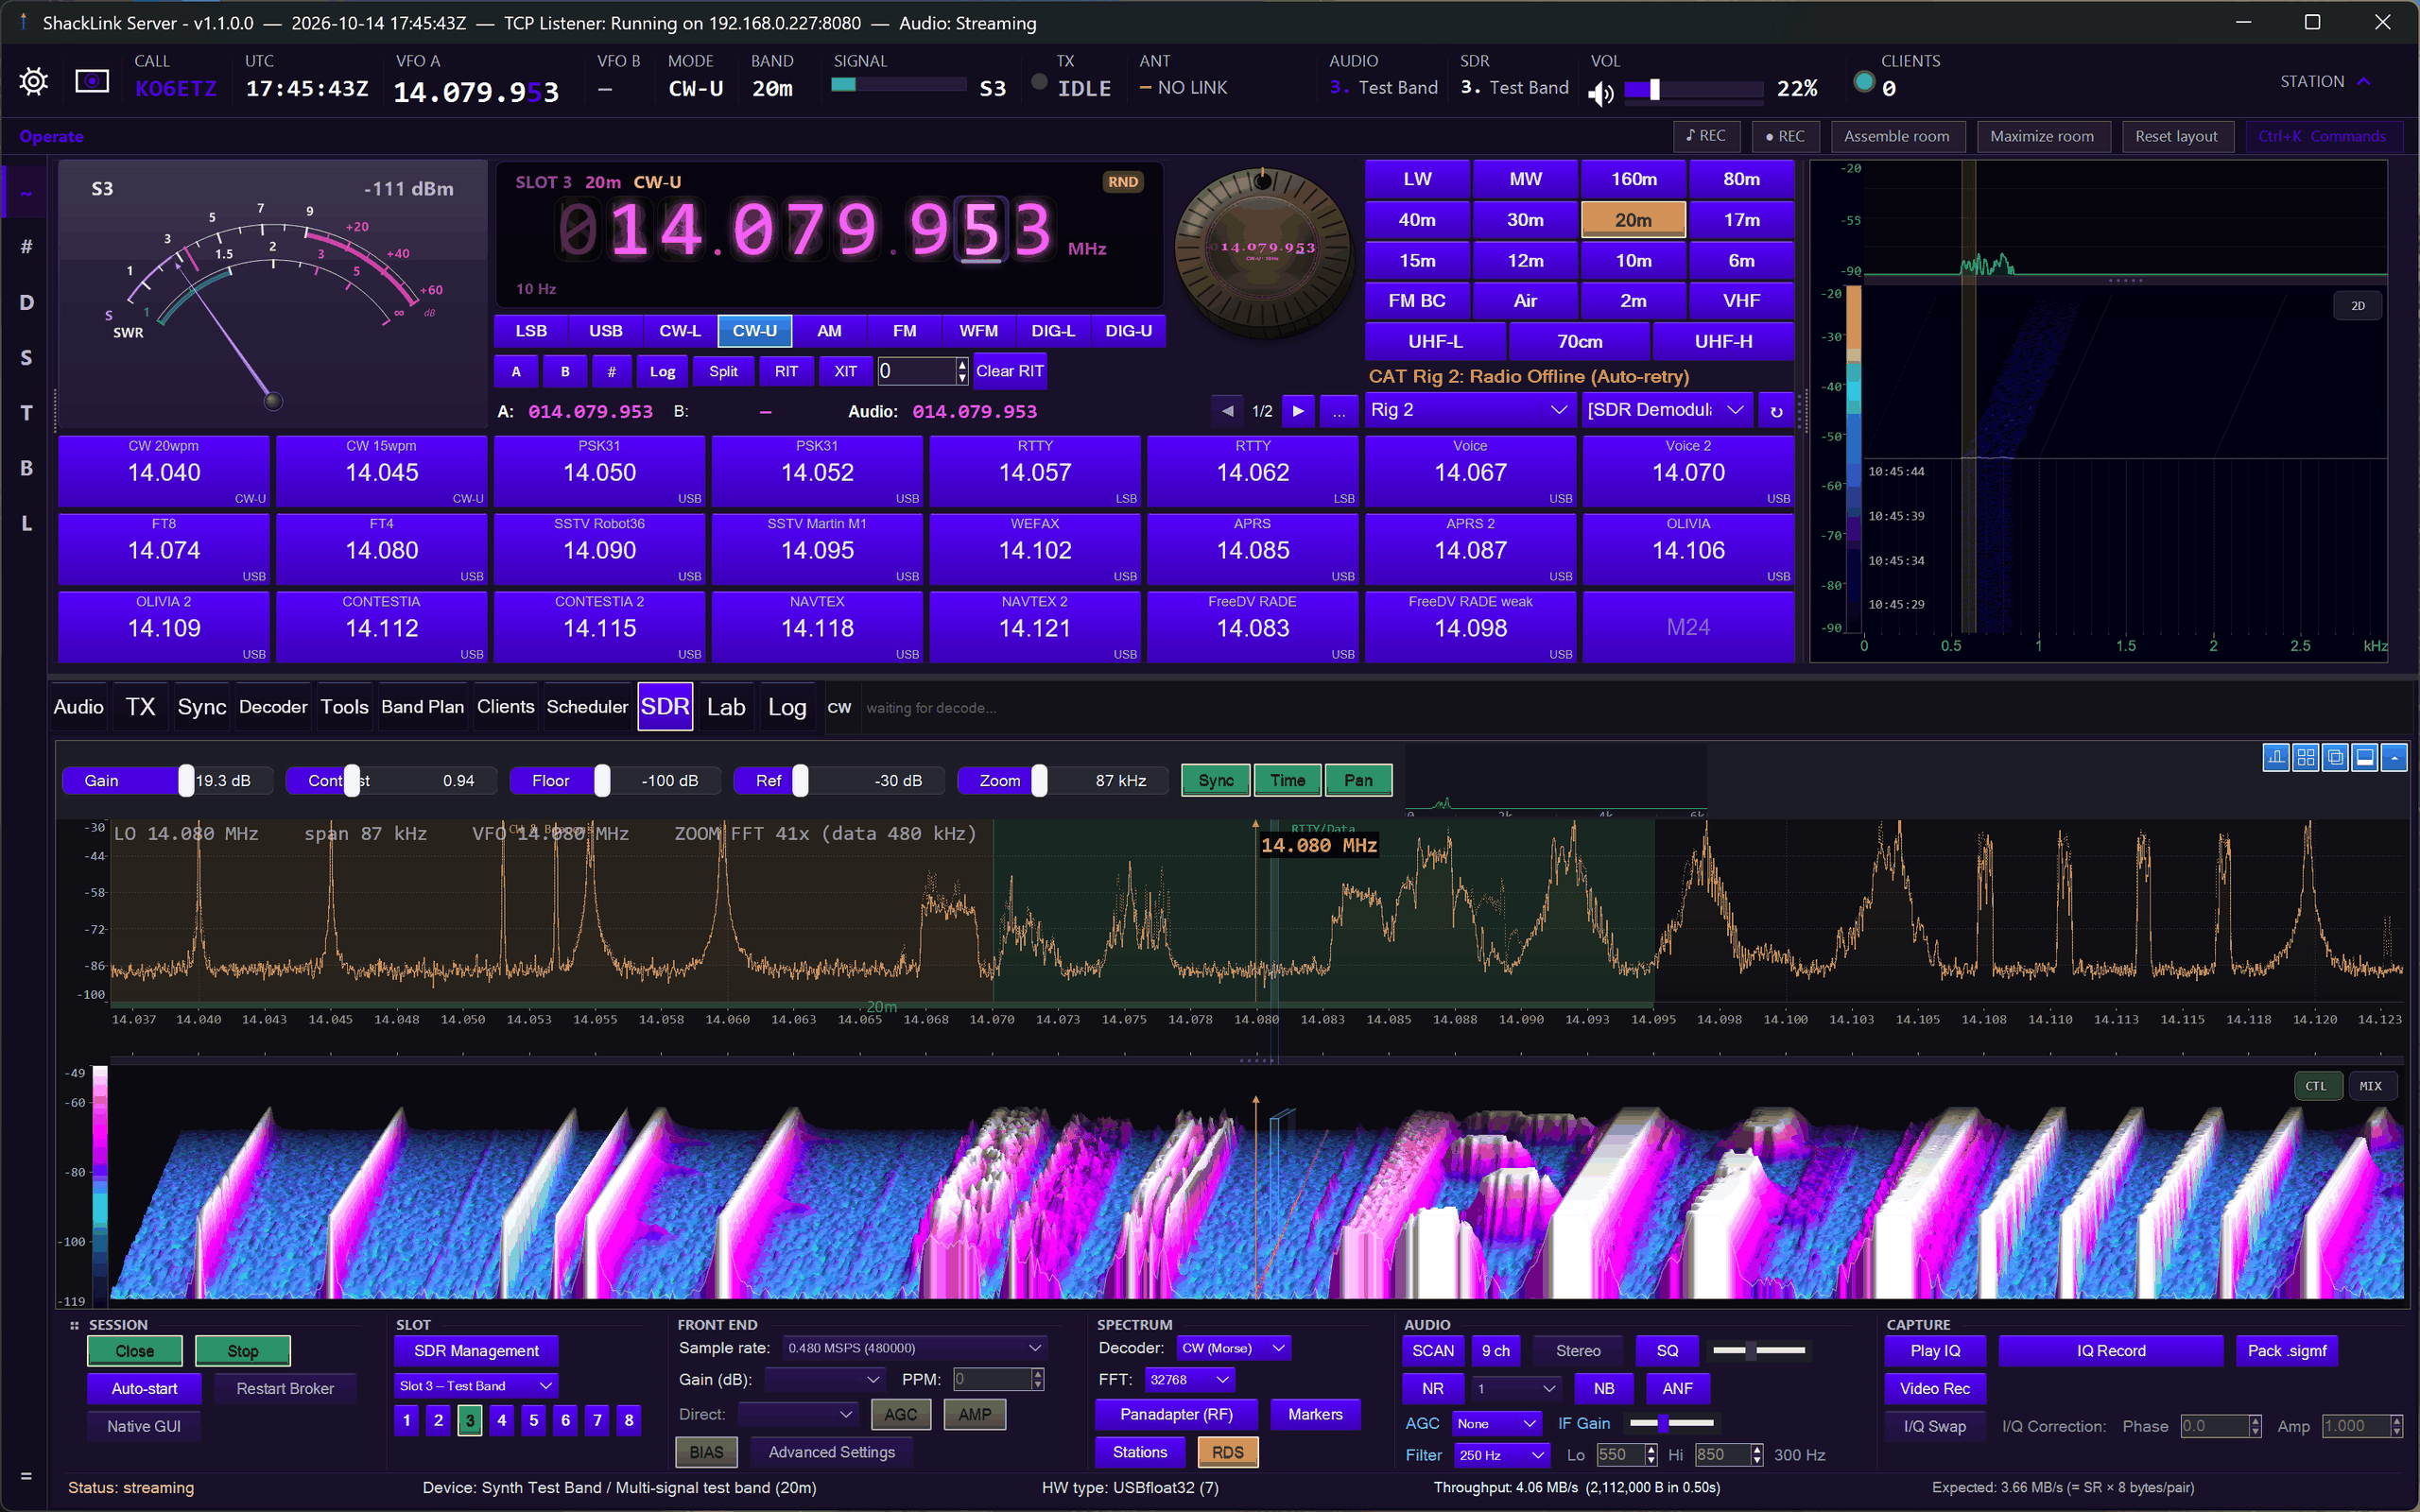
Task: Open the SDR Demodulator dropdown
Action: (1667, 410)
